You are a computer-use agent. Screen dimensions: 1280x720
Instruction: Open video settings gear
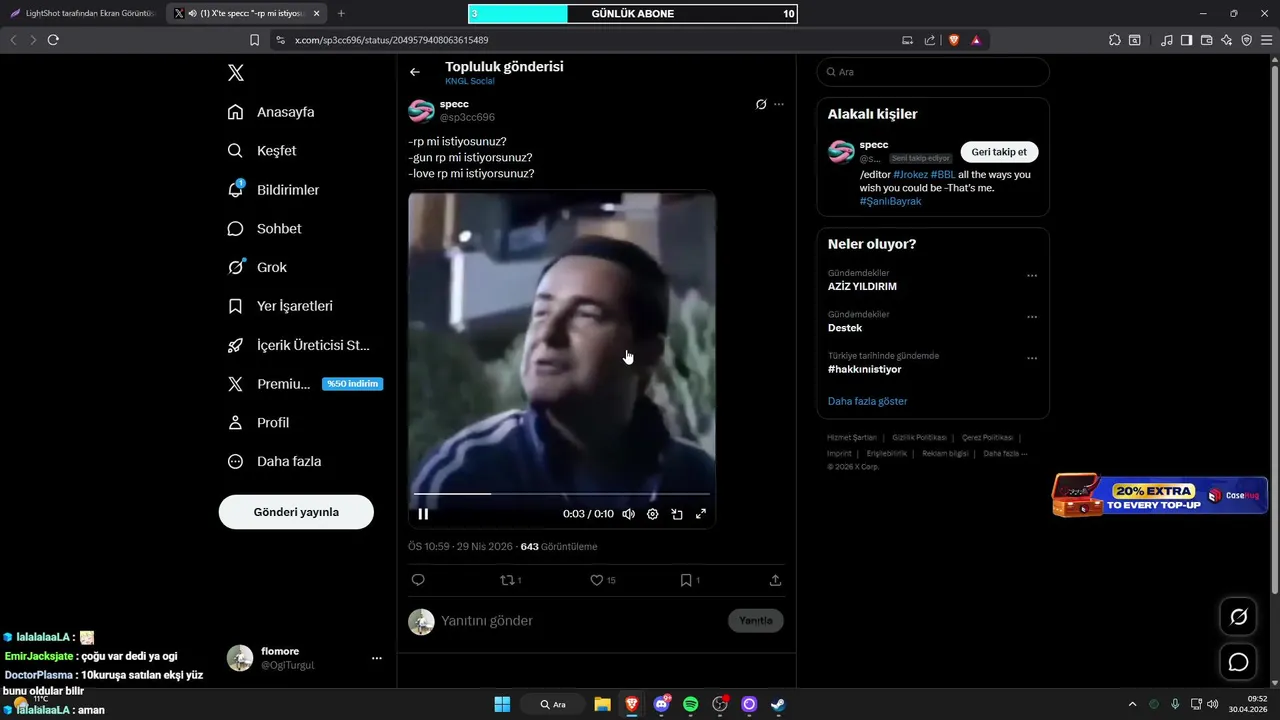pyautogui.click(x=653, y=514)
